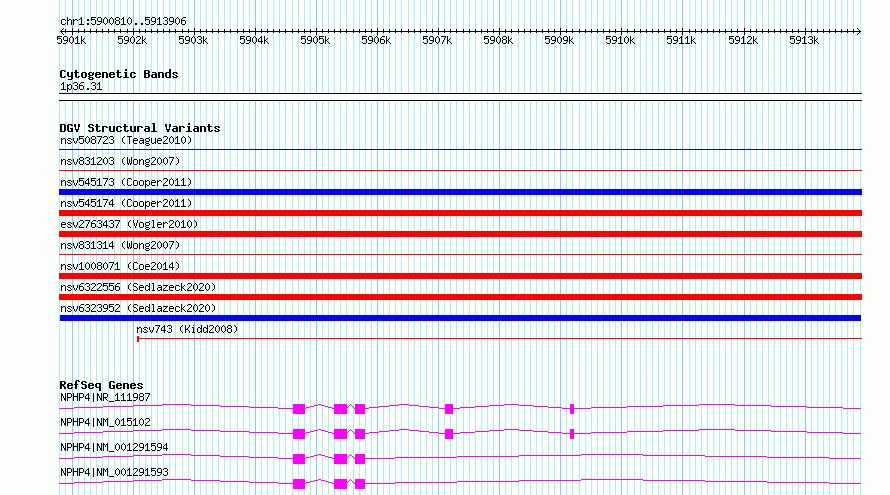890x495 pixels.
Task: Click the 5903k ruler tick label
Action: pyautogui.click(x=193, y=40)
